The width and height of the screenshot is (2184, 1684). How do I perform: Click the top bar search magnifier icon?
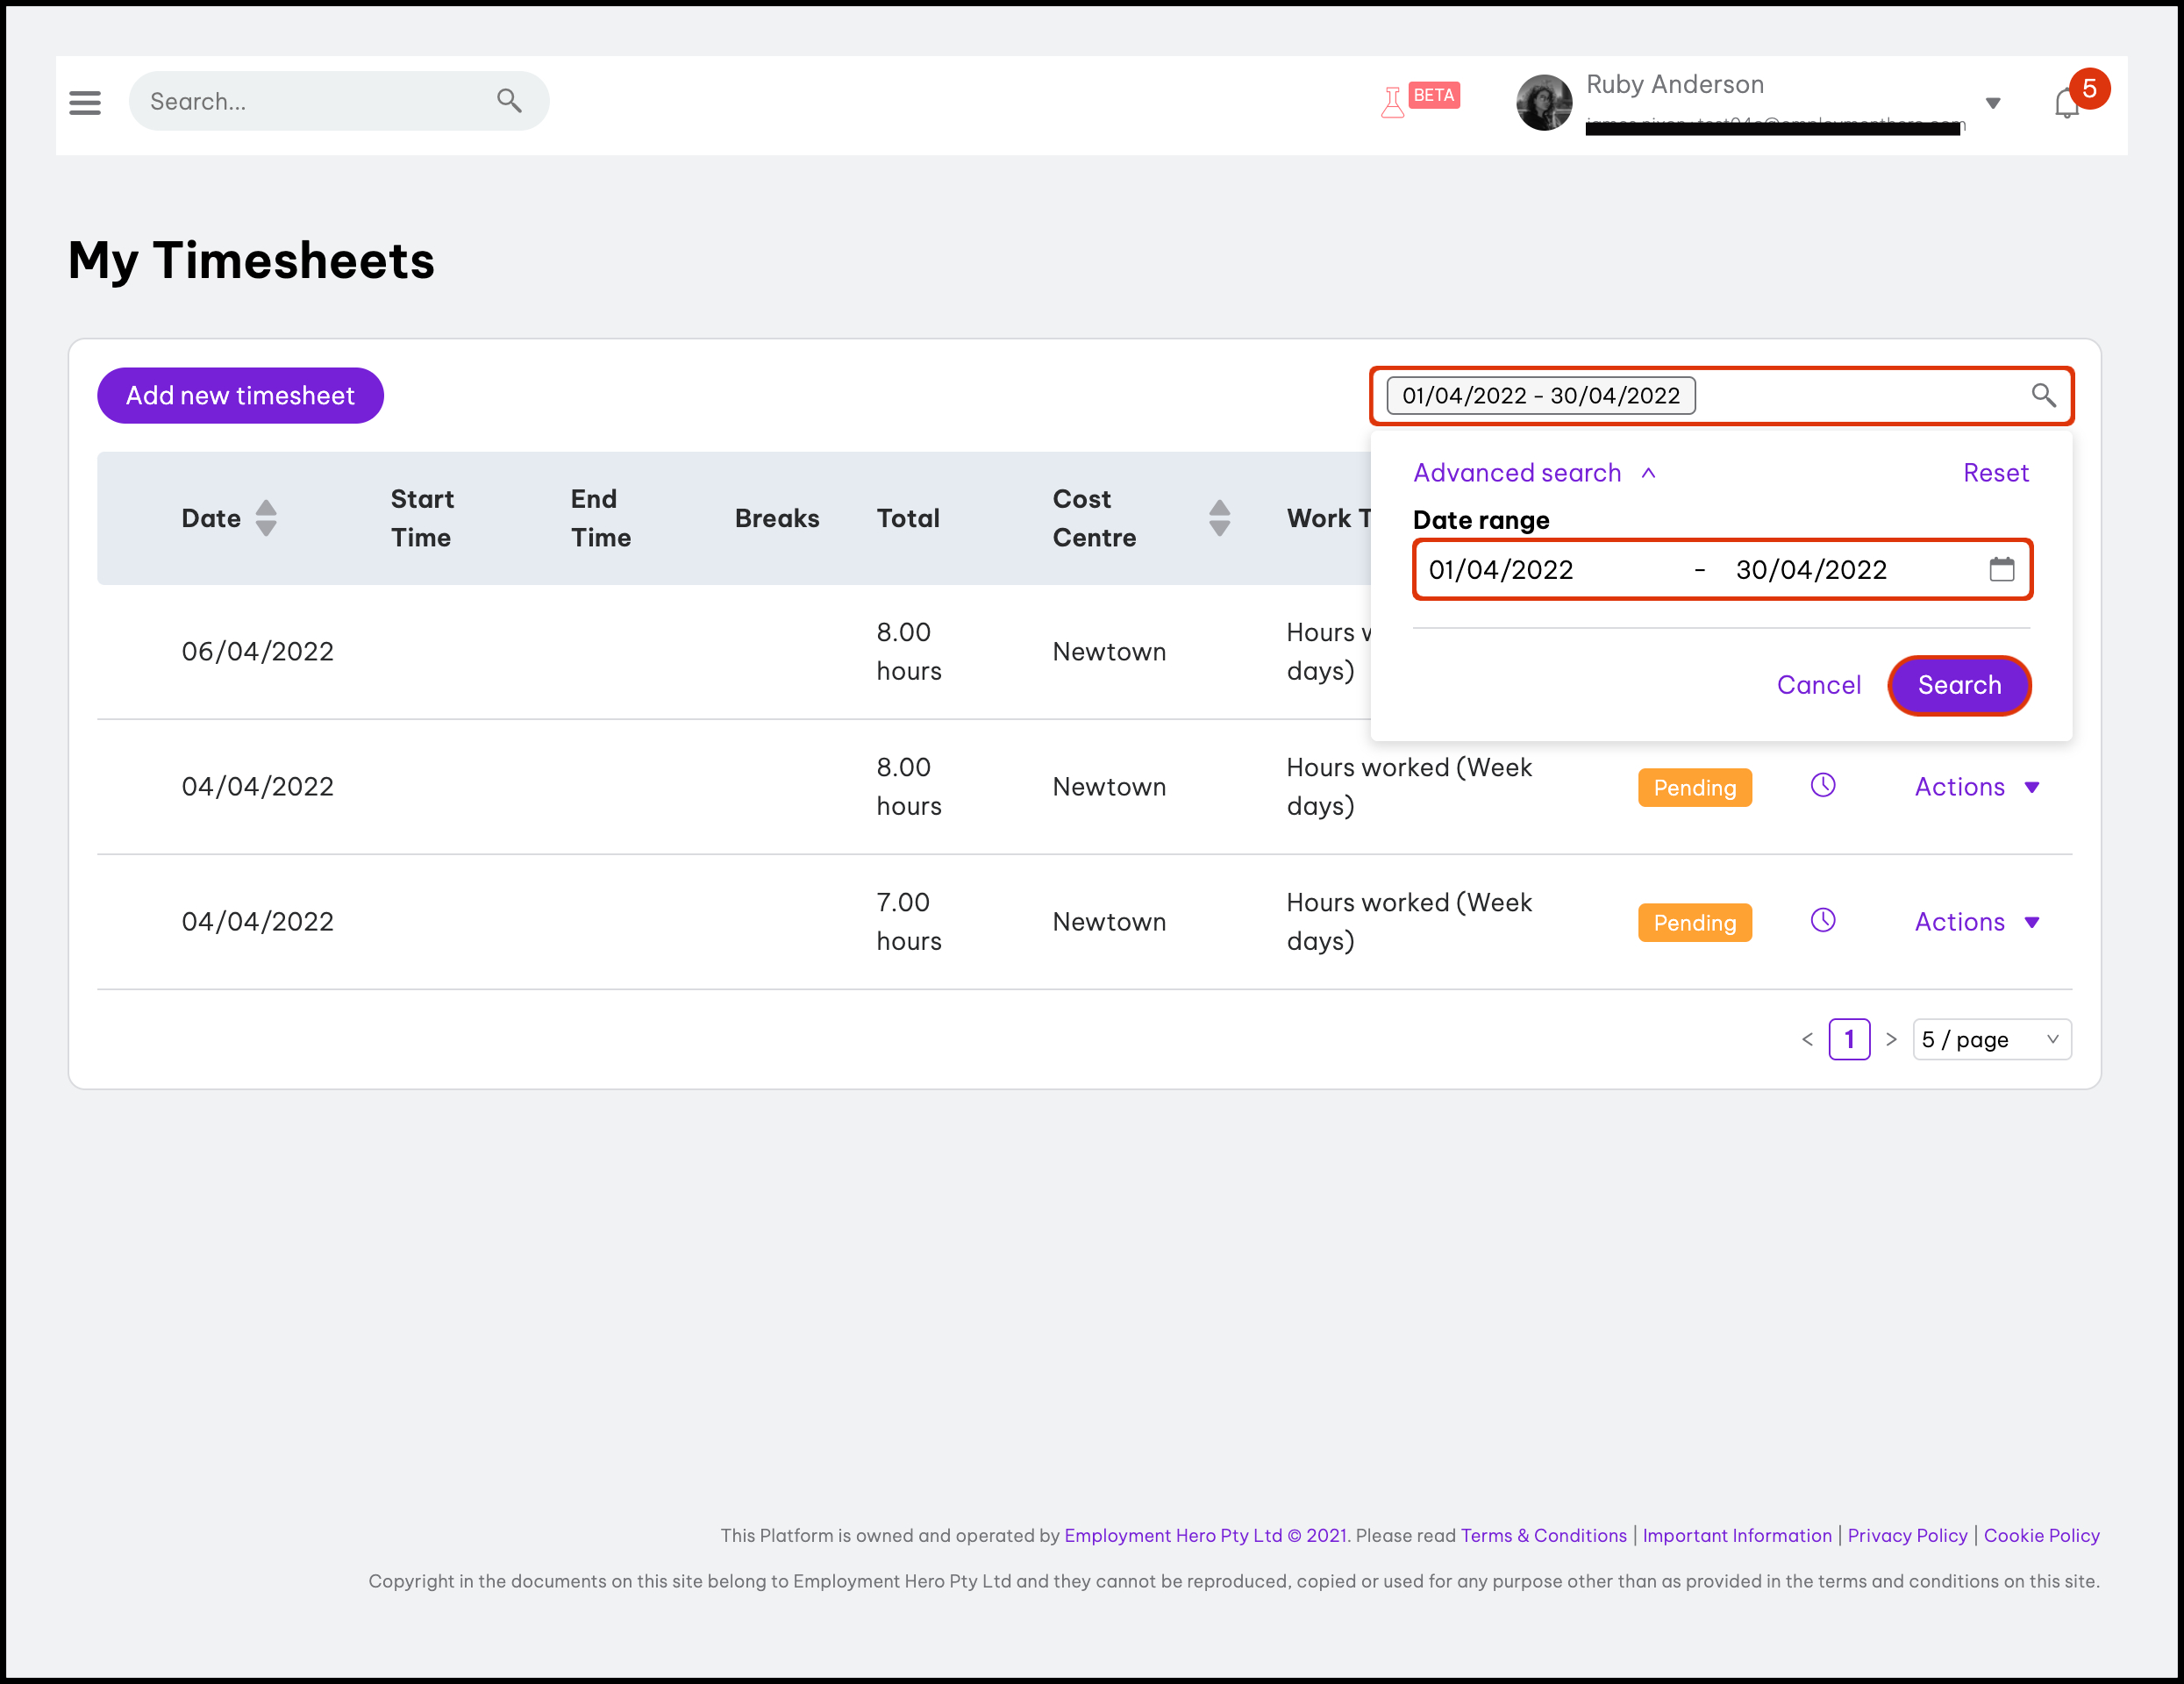509,101
